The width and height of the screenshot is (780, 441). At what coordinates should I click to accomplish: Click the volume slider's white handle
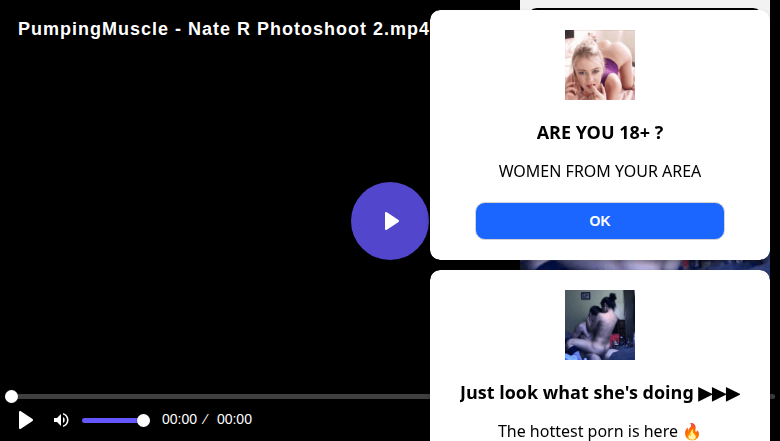click(x=143, y=420)
